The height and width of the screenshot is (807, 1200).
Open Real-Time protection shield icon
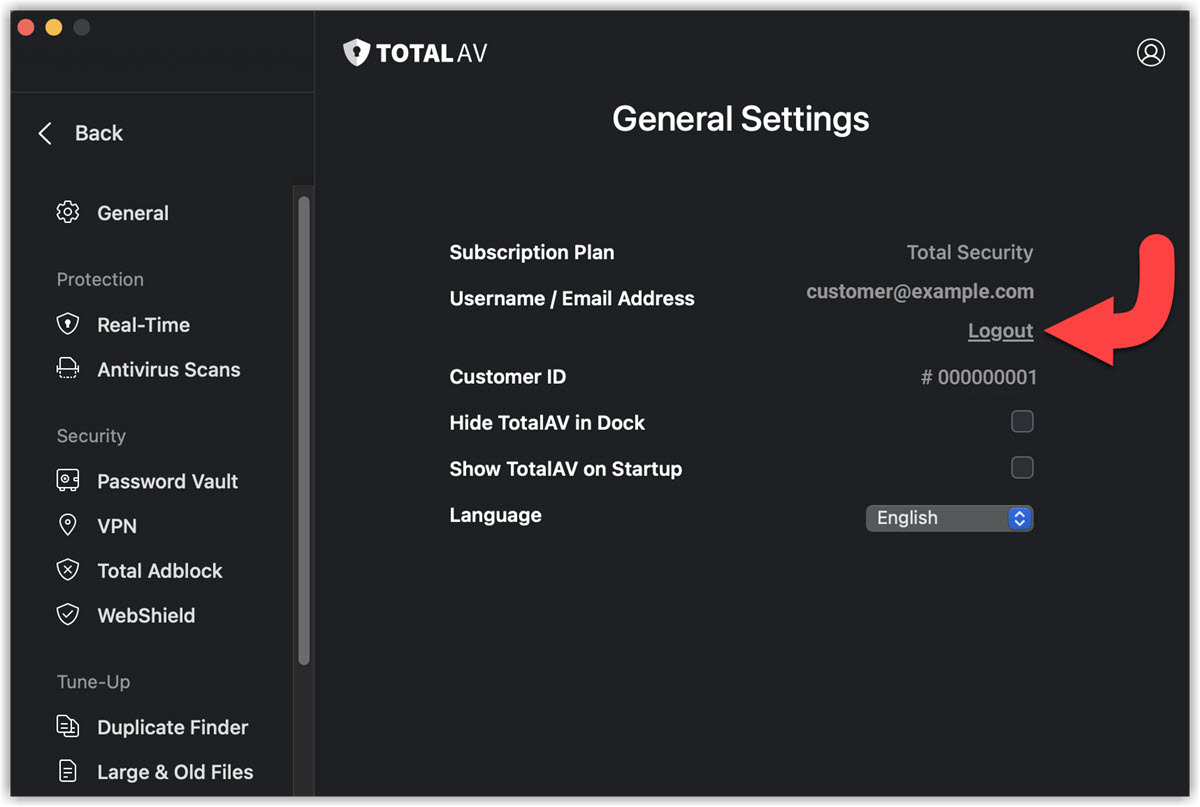click(68, 325)
